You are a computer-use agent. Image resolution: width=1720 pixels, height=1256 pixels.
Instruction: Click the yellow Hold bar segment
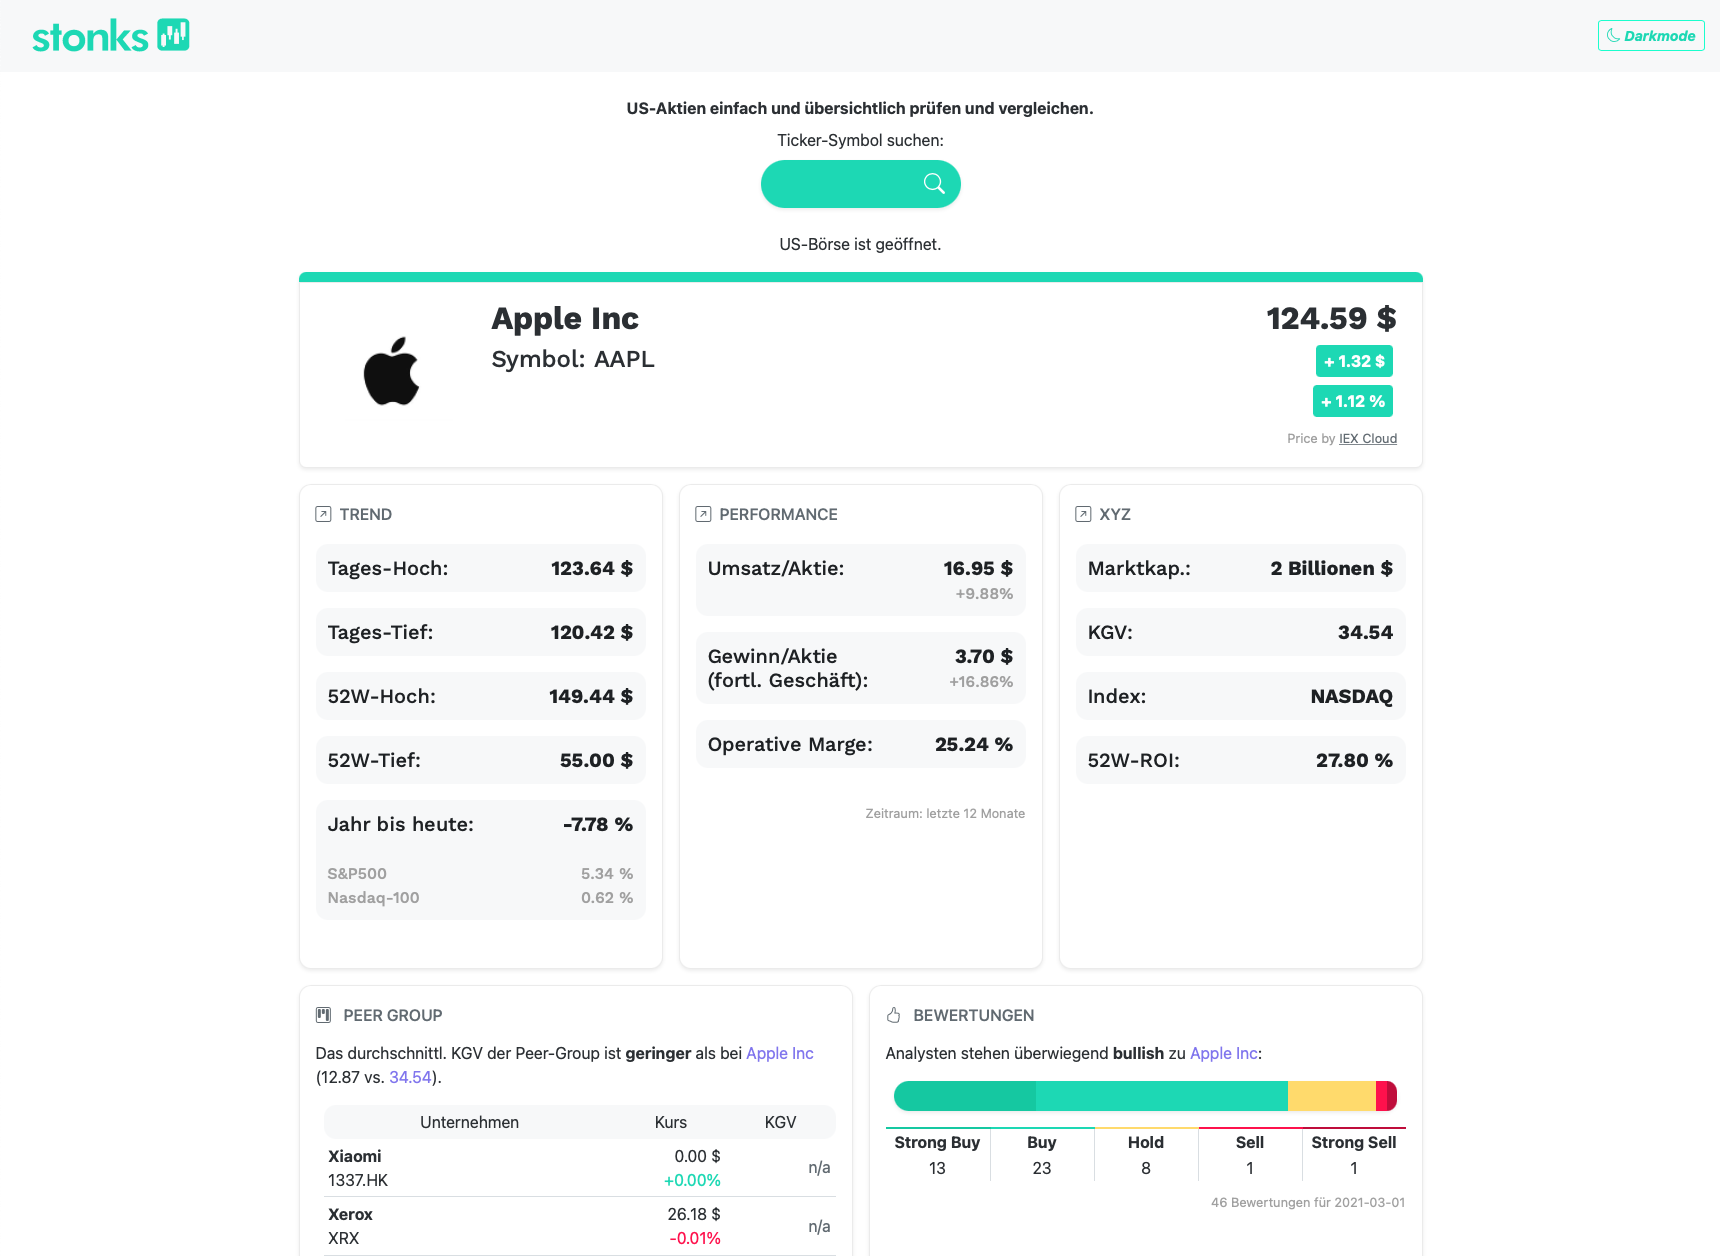(x=1331, y=1096)
